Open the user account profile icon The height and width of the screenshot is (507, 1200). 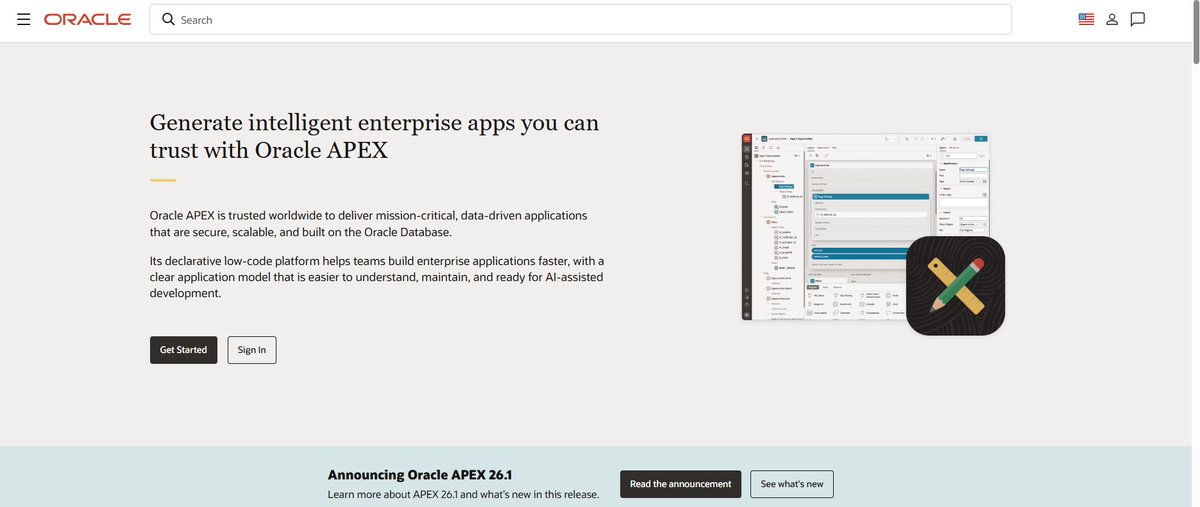[x=1112, y=19]
